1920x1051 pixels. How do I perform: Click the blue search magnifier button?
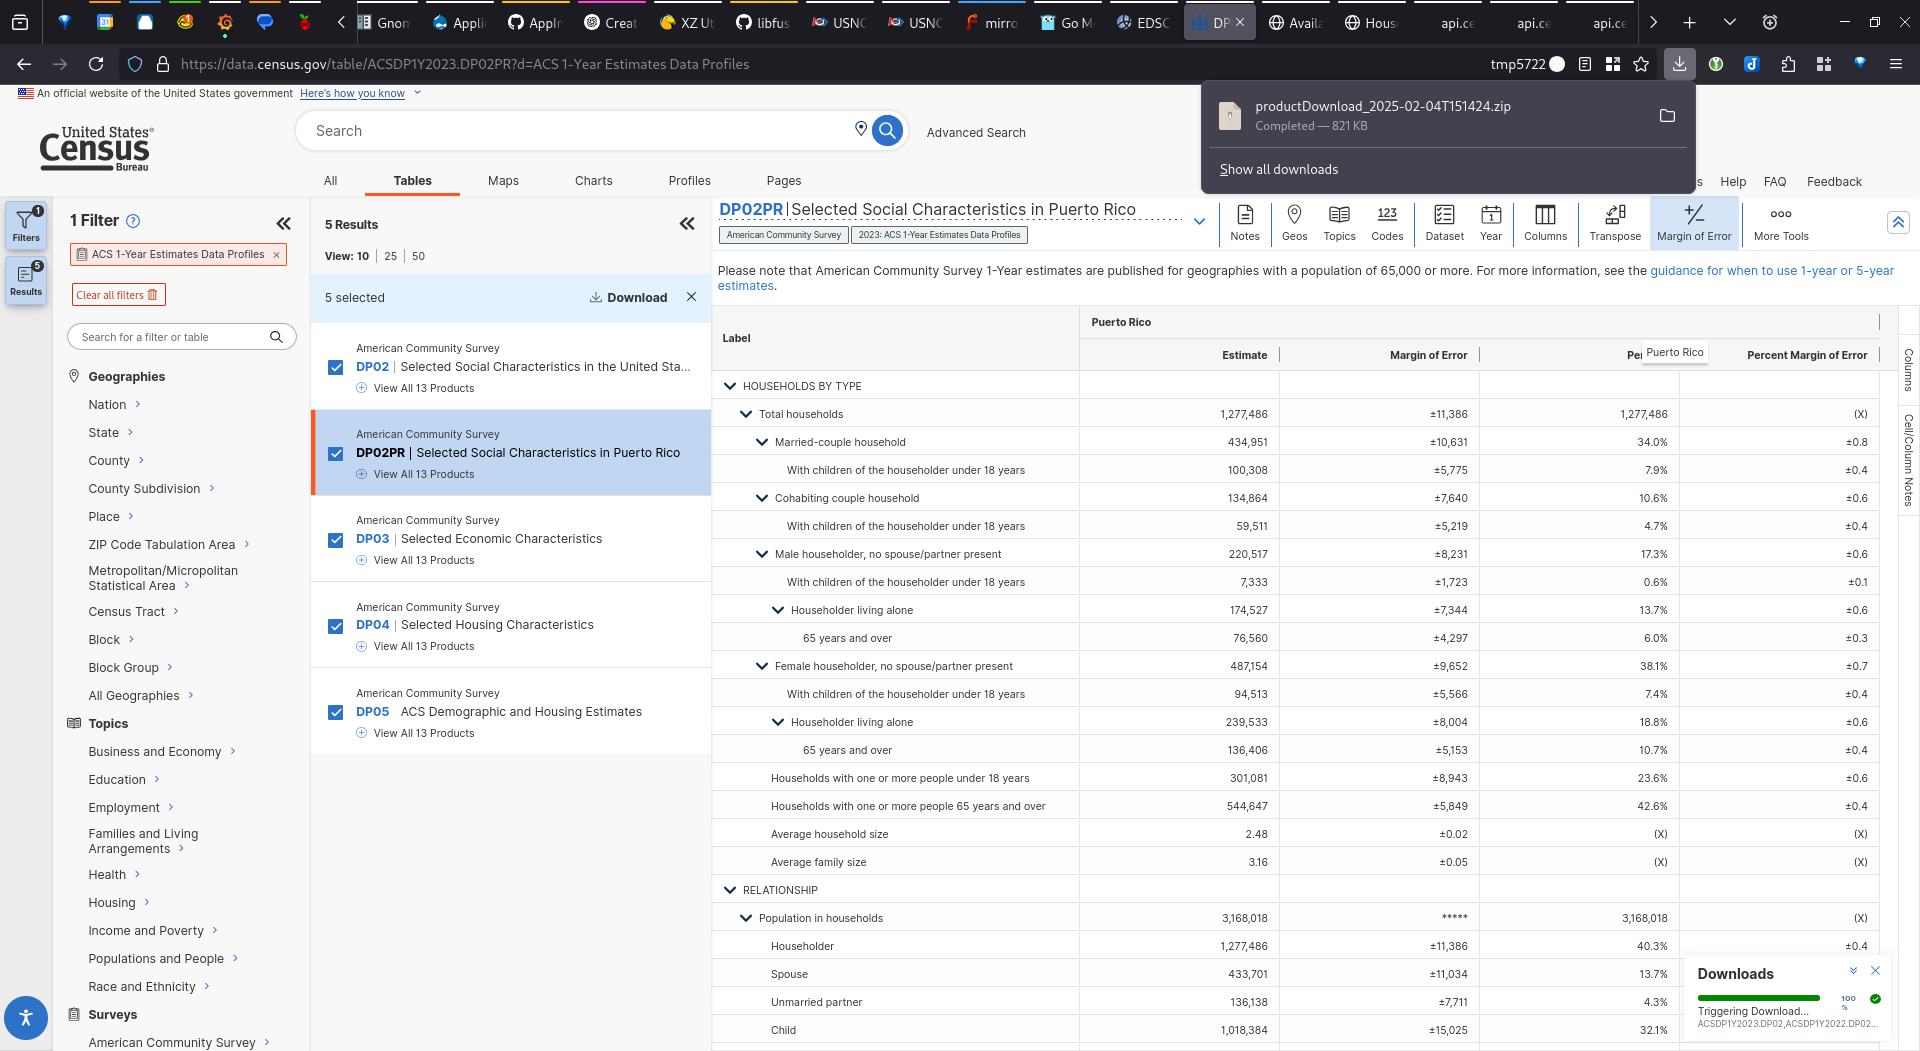[x=887, y=131]
